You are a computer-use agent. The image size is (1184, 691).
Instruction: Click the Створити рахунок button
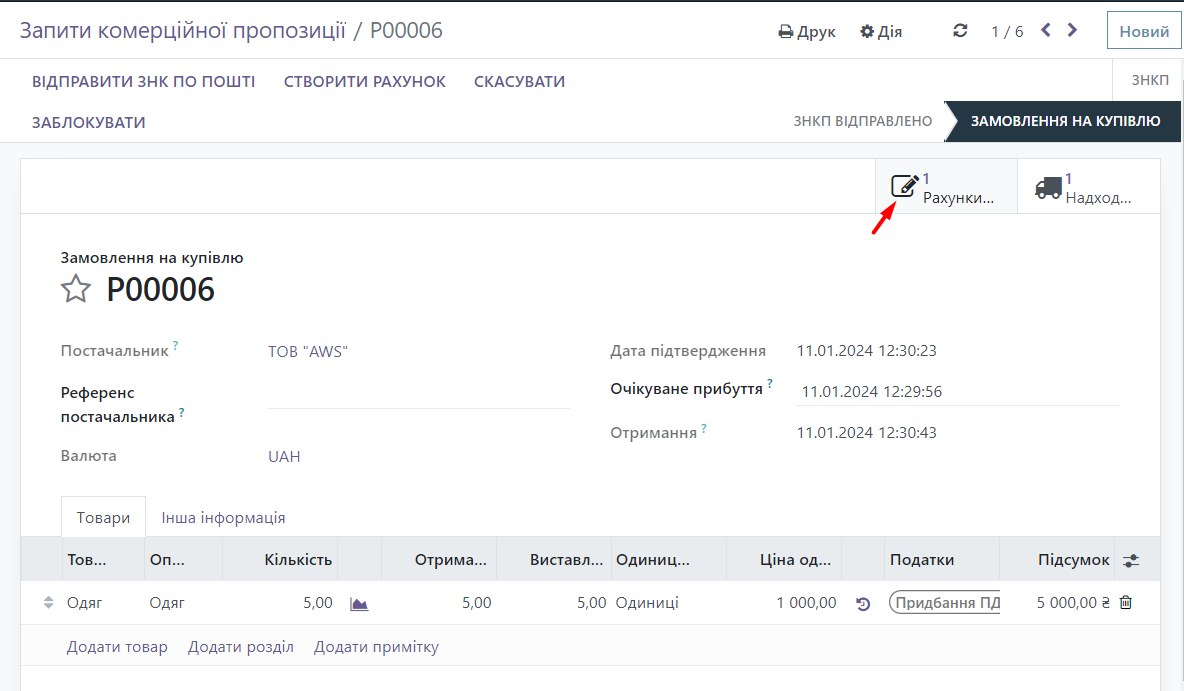[x=364, y=82]
